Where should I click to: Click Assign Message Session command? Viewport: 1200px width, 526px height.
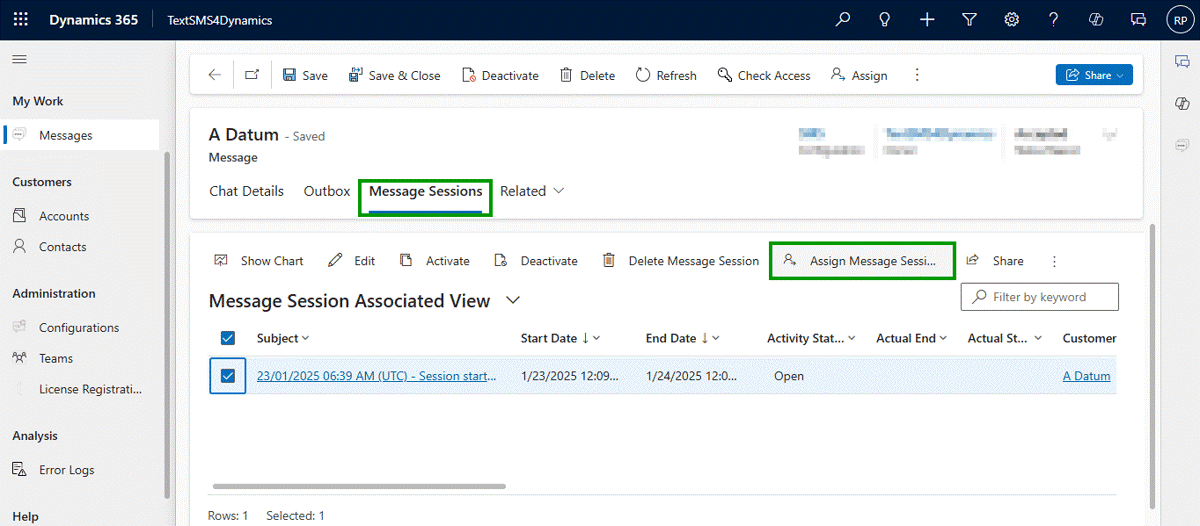click(x=862, y=261)
